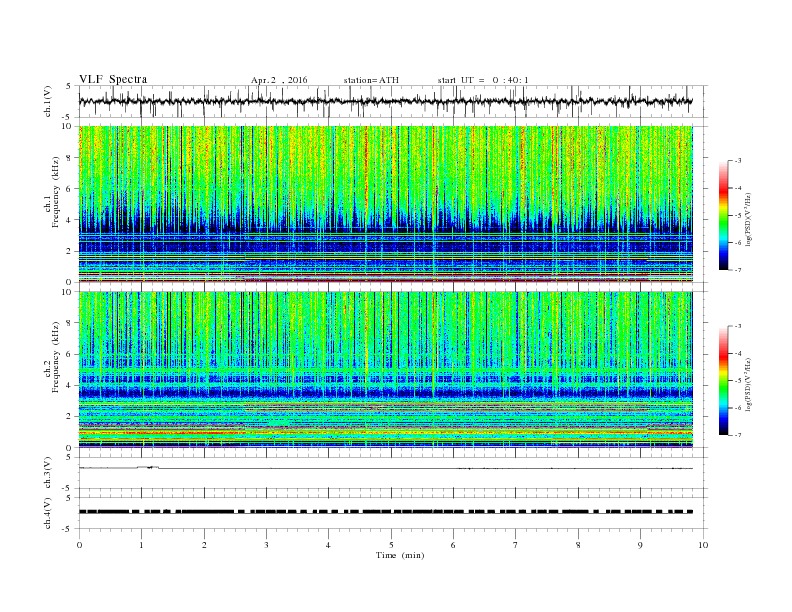
Task: Click time axis tick label '3'
Action: point(266,545)
